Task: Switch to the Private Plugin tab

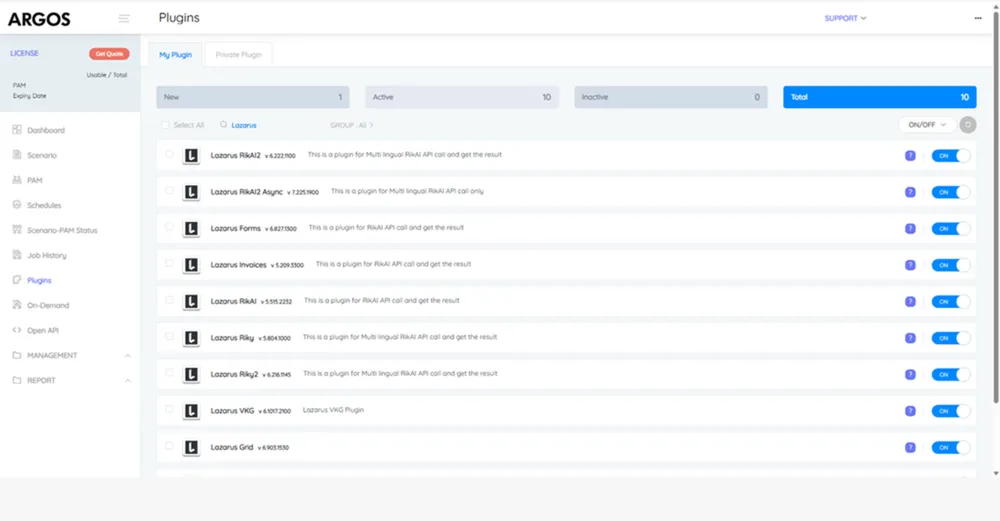Action: pos(238,55)
